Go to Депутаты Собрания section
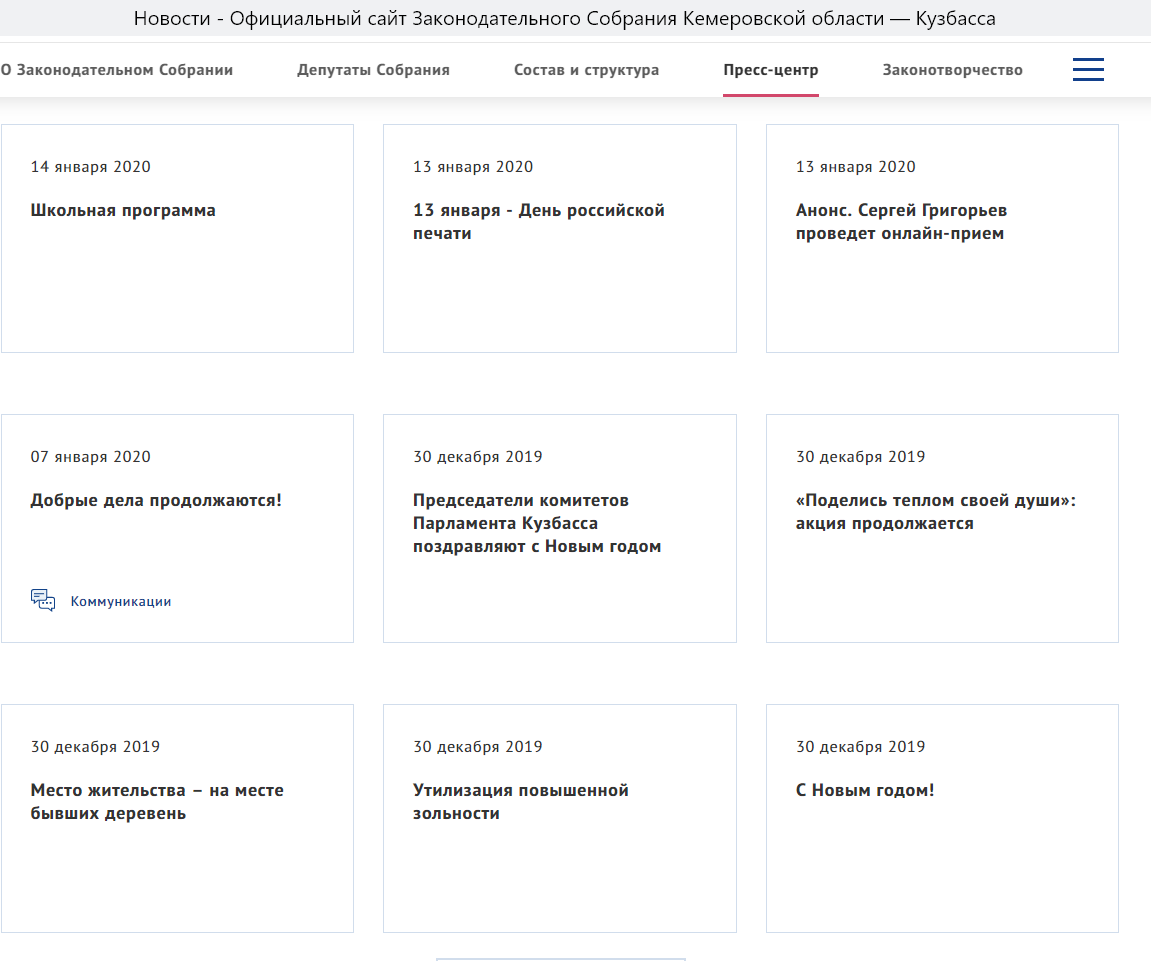 point(373,70)
